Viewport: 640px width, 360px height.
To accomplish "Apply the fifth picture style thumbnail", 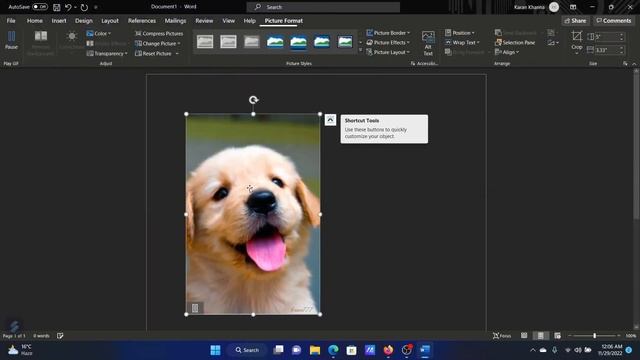I will coord(298,42).
